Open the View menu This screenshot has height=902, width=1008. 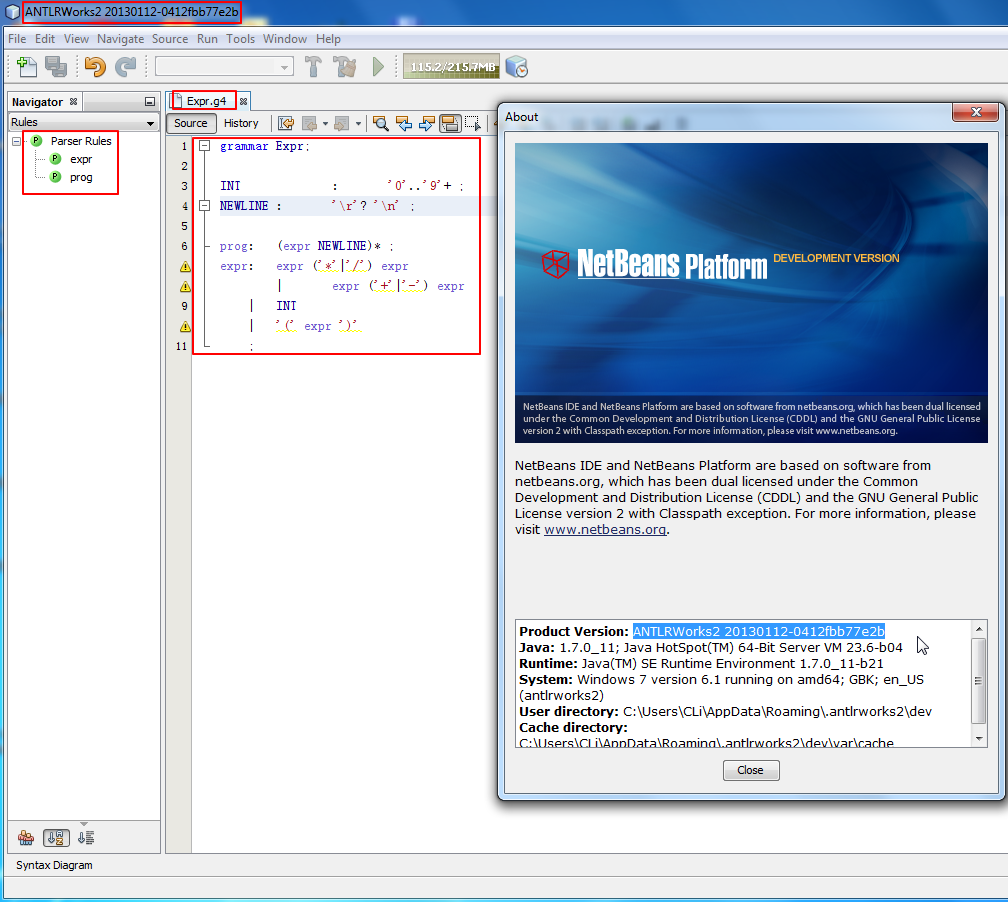pyautogui.click(x=76, y=39)
